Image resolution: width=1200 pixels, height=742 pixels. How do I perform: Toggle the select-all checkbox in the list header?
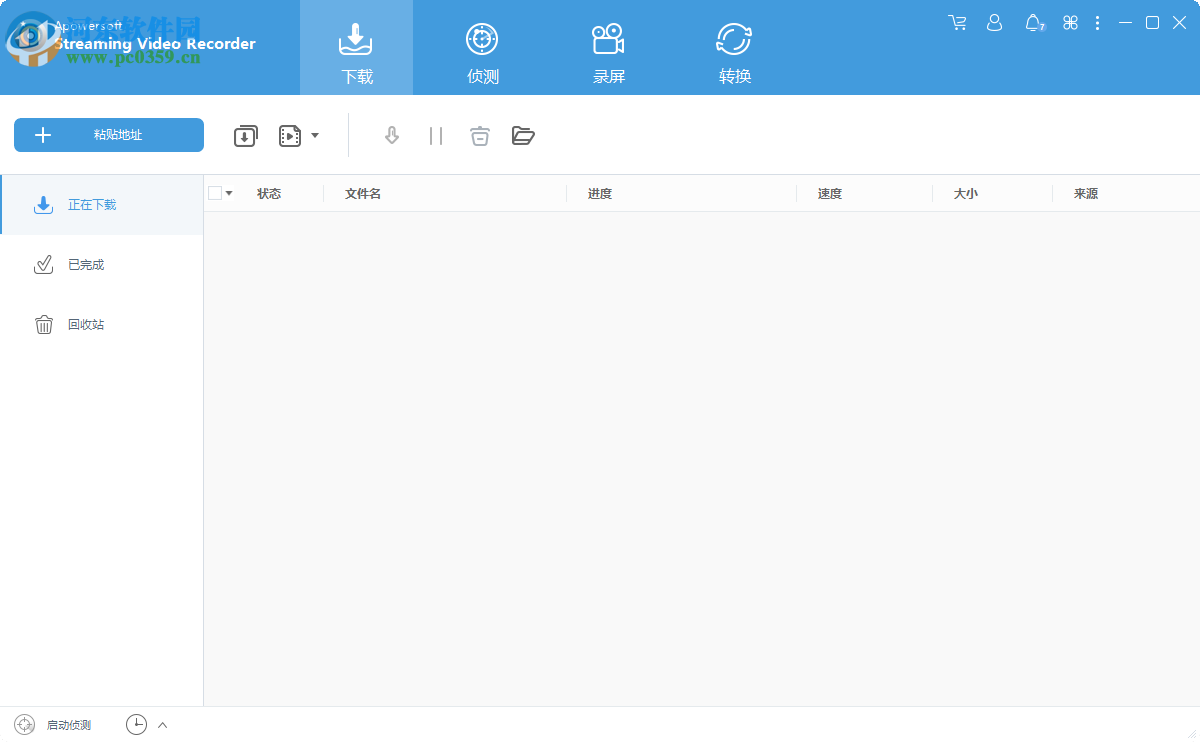214,192
